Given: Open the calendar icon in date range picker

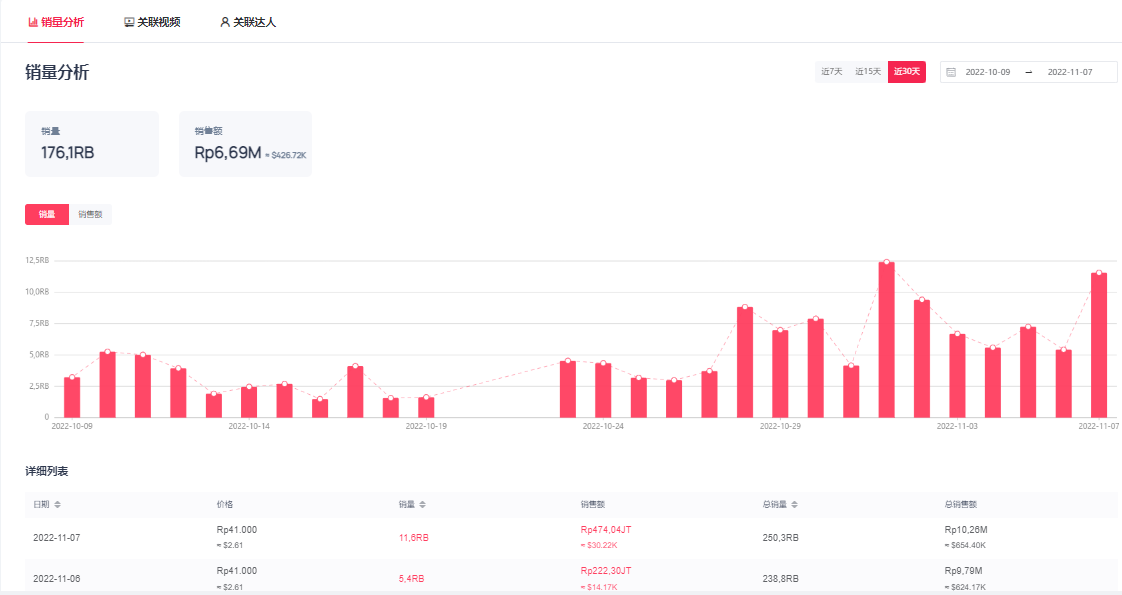Looking at the screenshot, I should [x=951, y=72].
